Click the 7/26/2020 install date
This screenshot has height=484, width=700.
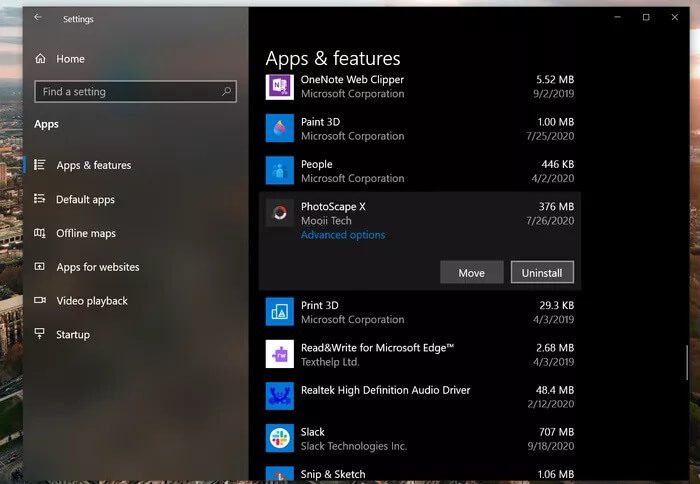[550, 221]
